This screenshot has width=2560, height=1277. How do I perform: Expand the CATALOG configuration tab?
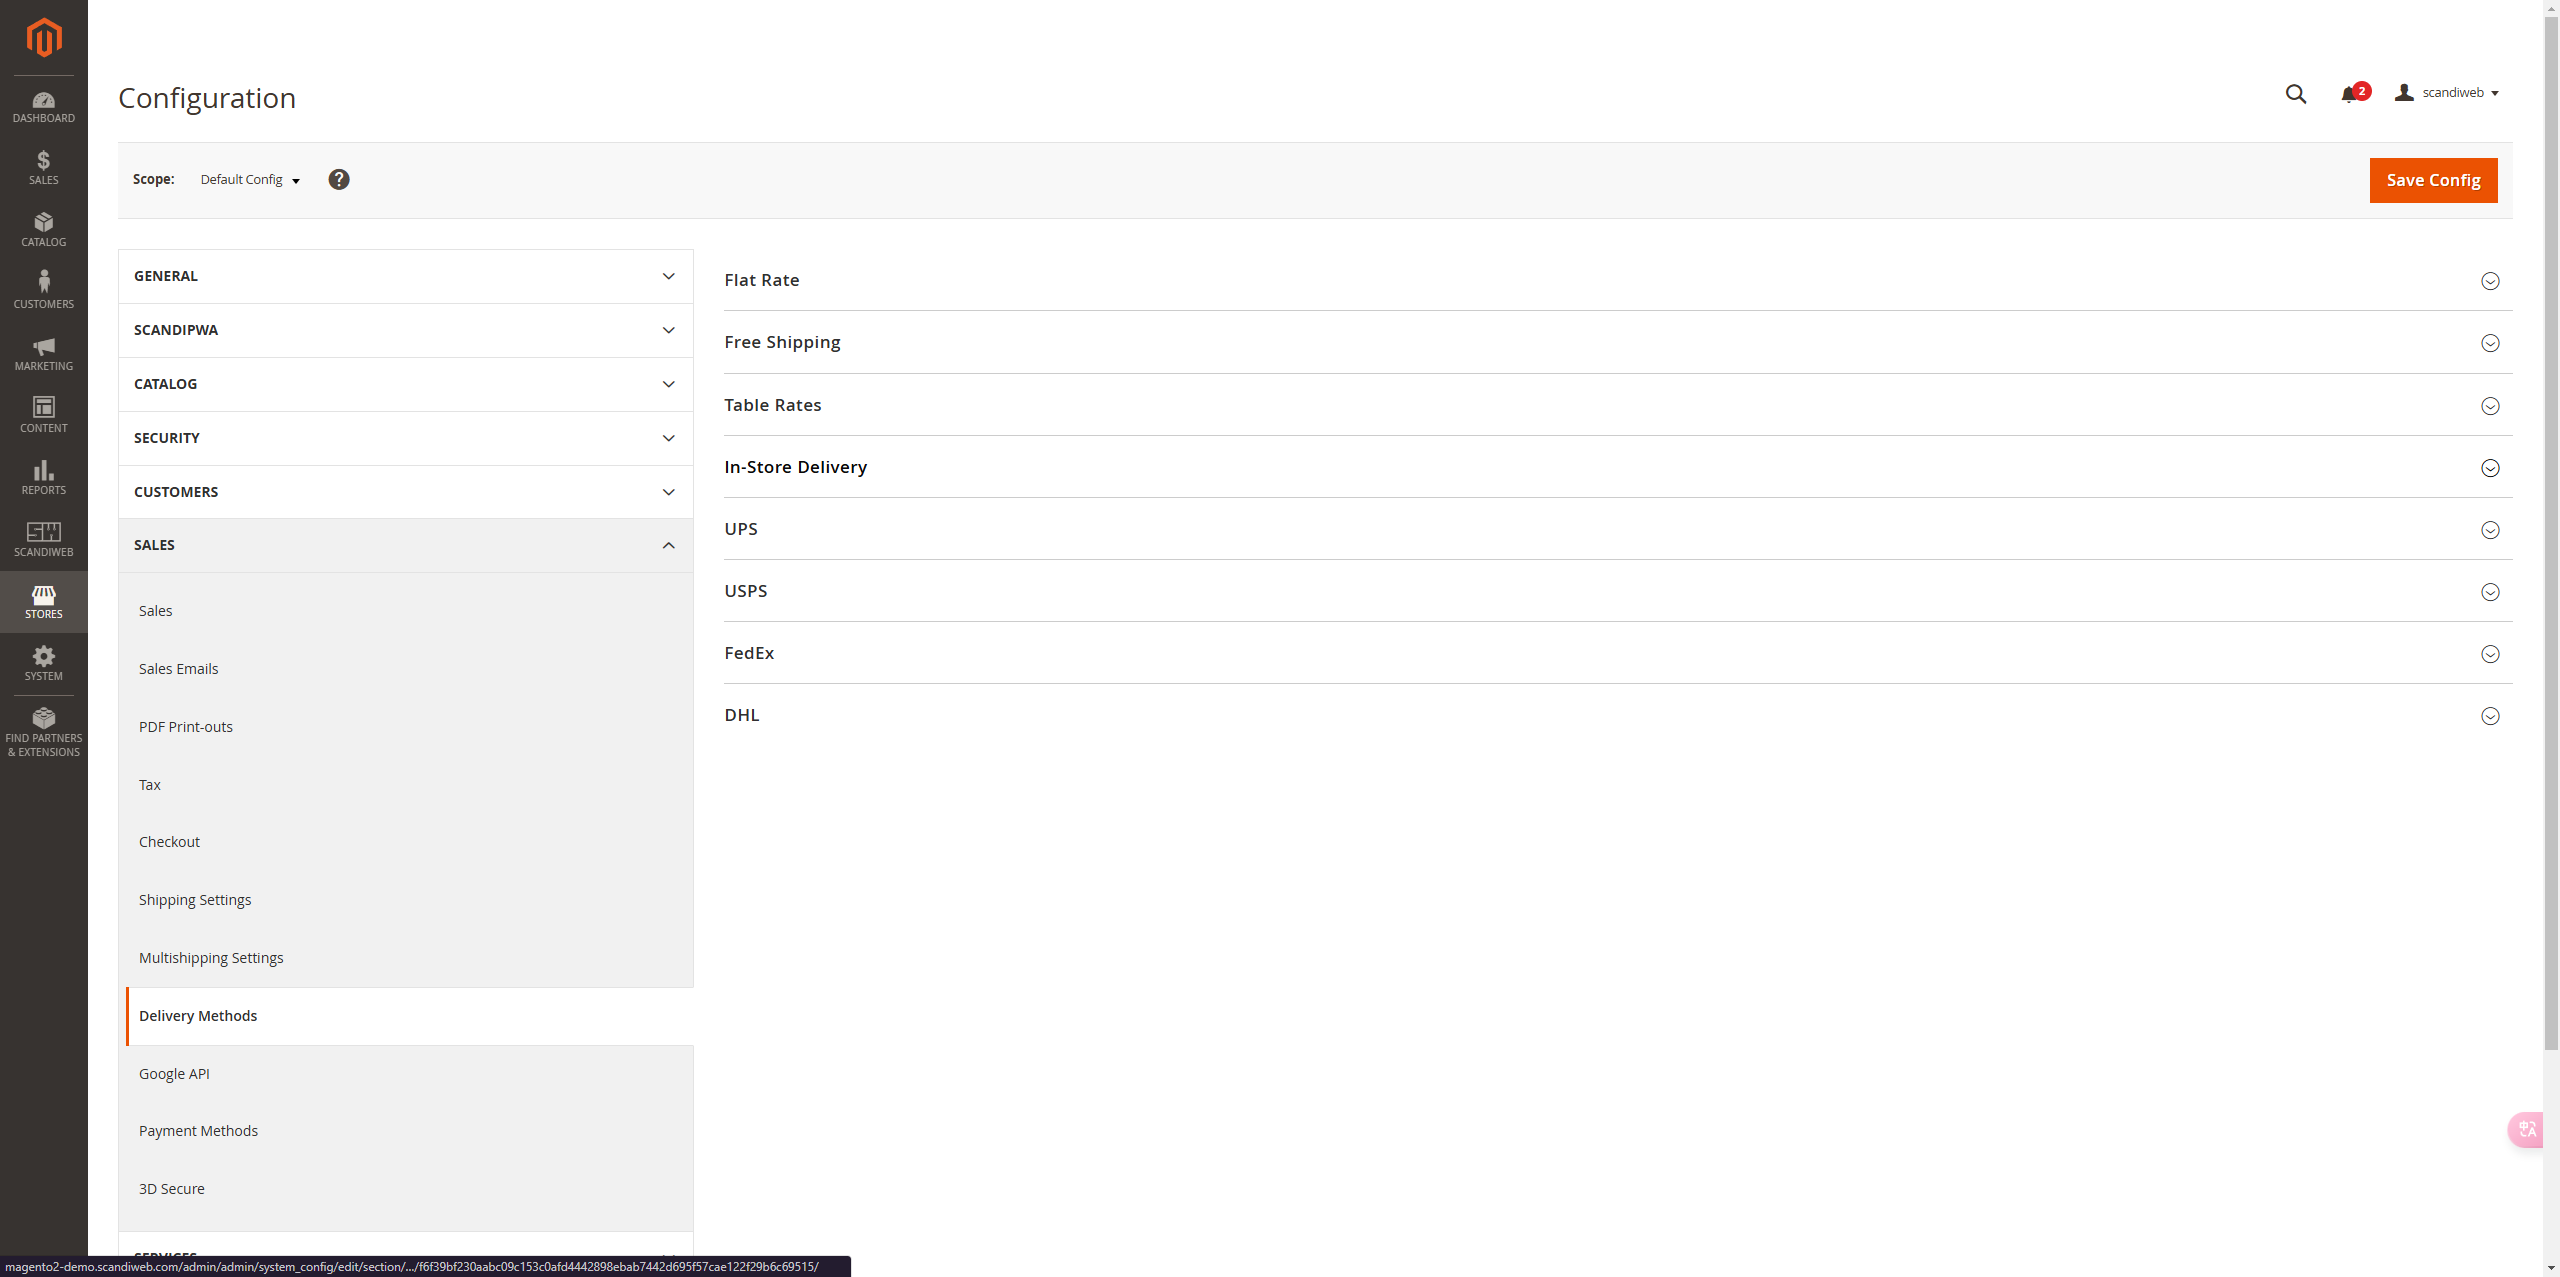tap(406, 384)
